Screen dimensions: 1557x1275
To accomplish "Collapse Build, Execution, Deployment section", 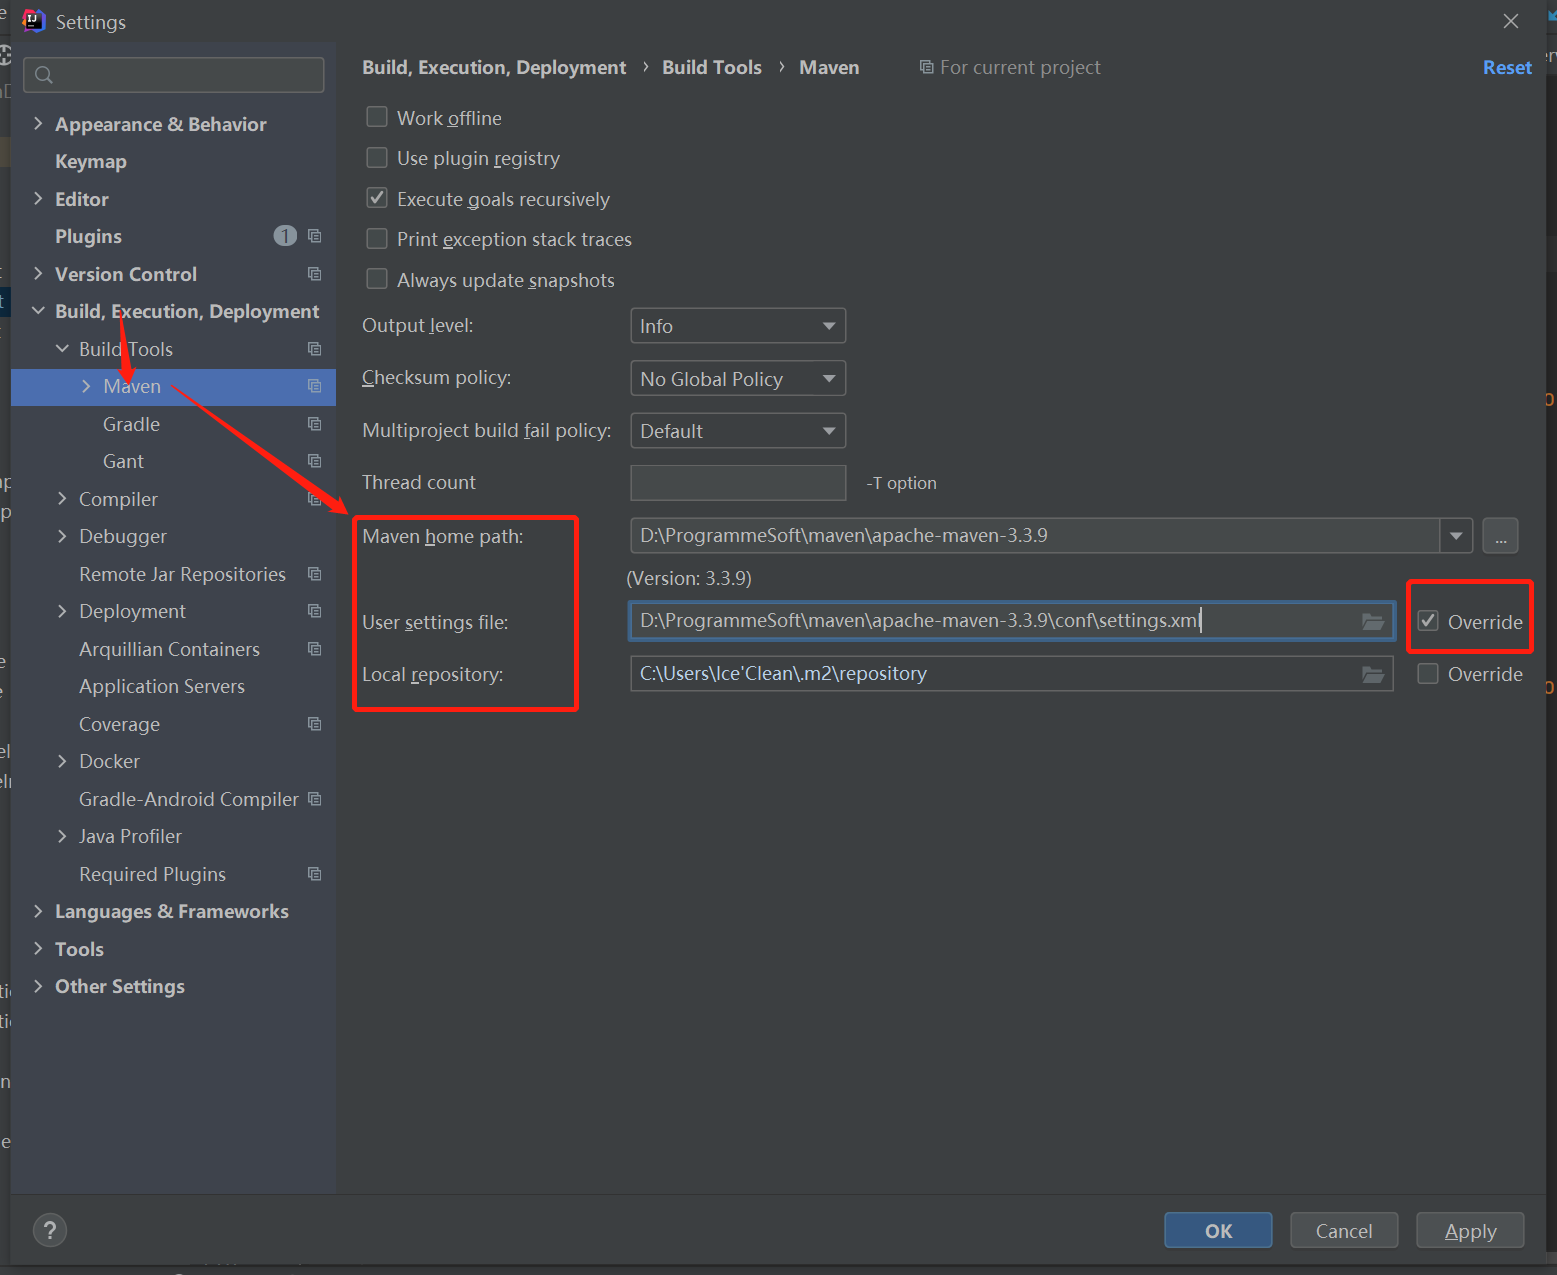I will click(x=38, y=311).
